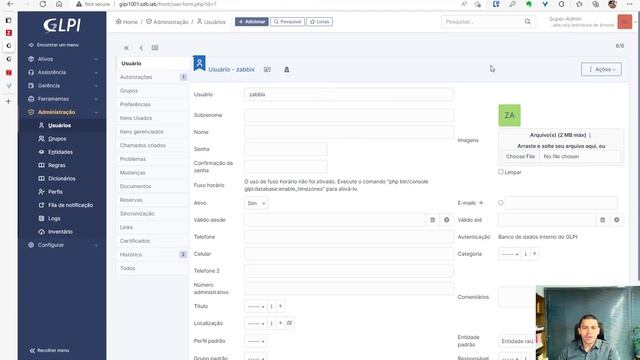Image resolution: width=640 pixels, height=360 pixels.
Task: Click the ZA avatar image
Action: click(509, 116)
